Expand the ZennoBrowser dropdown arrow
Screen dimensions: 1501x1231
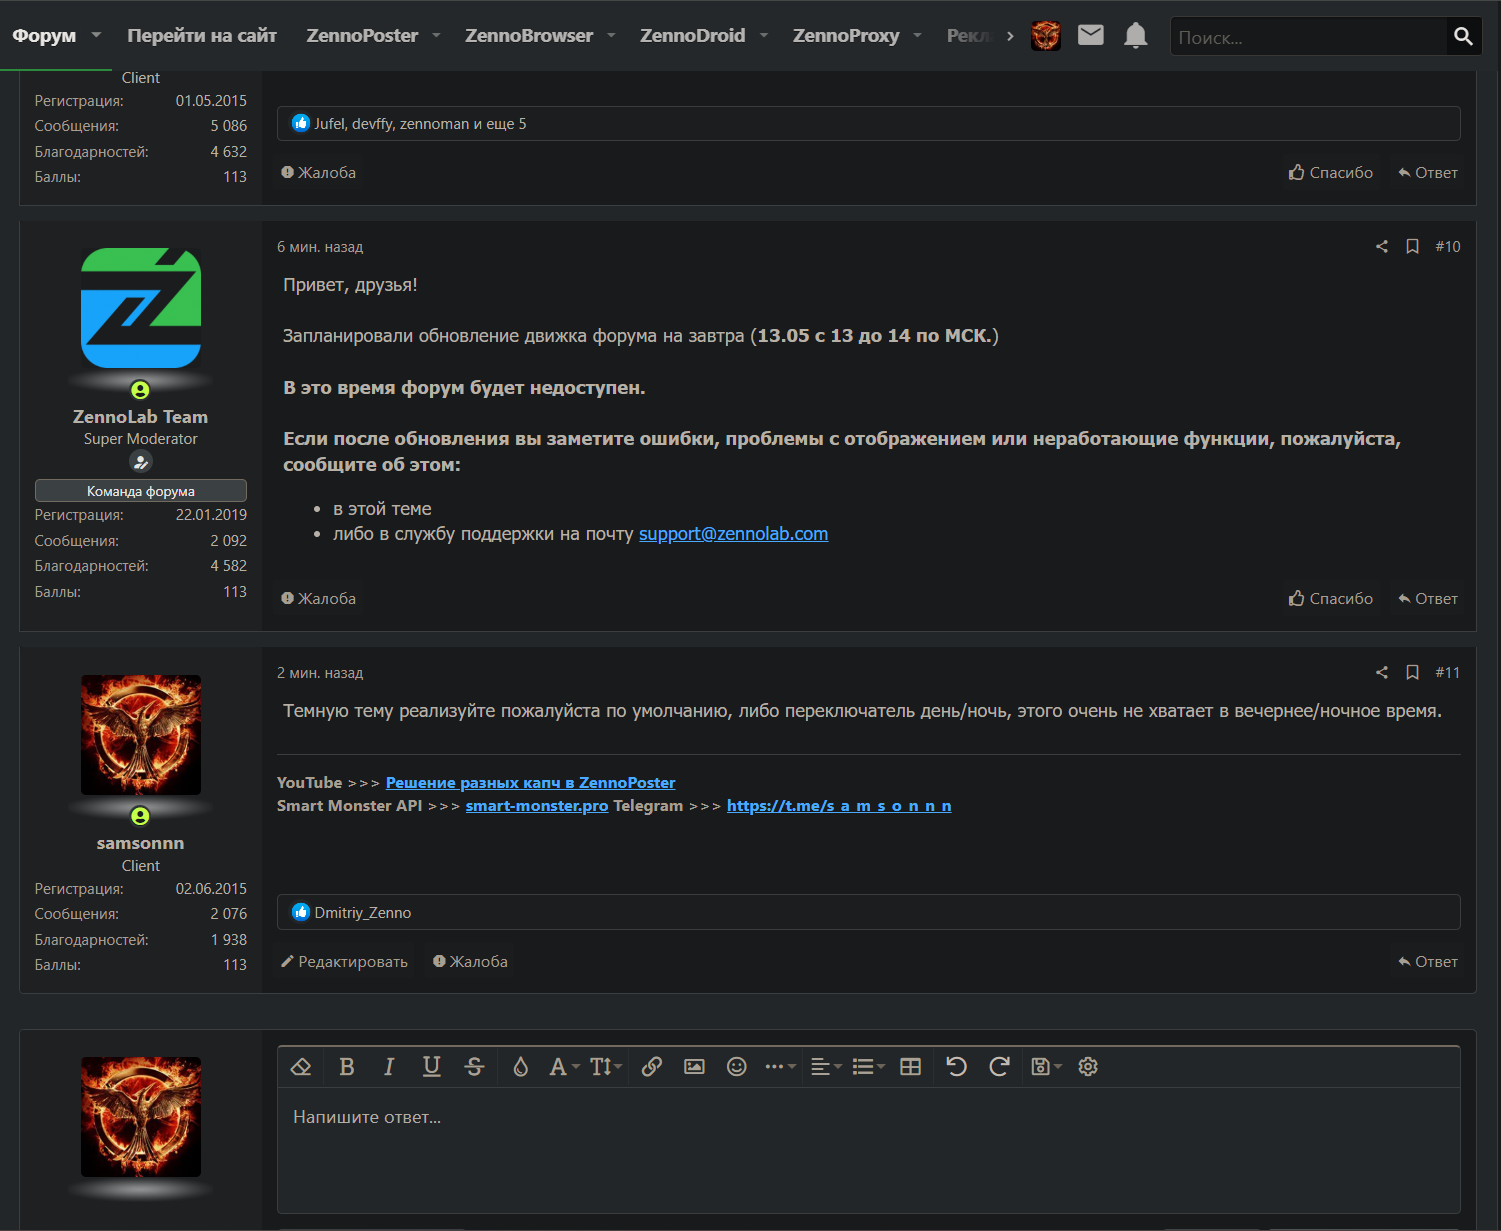(611, 35)
